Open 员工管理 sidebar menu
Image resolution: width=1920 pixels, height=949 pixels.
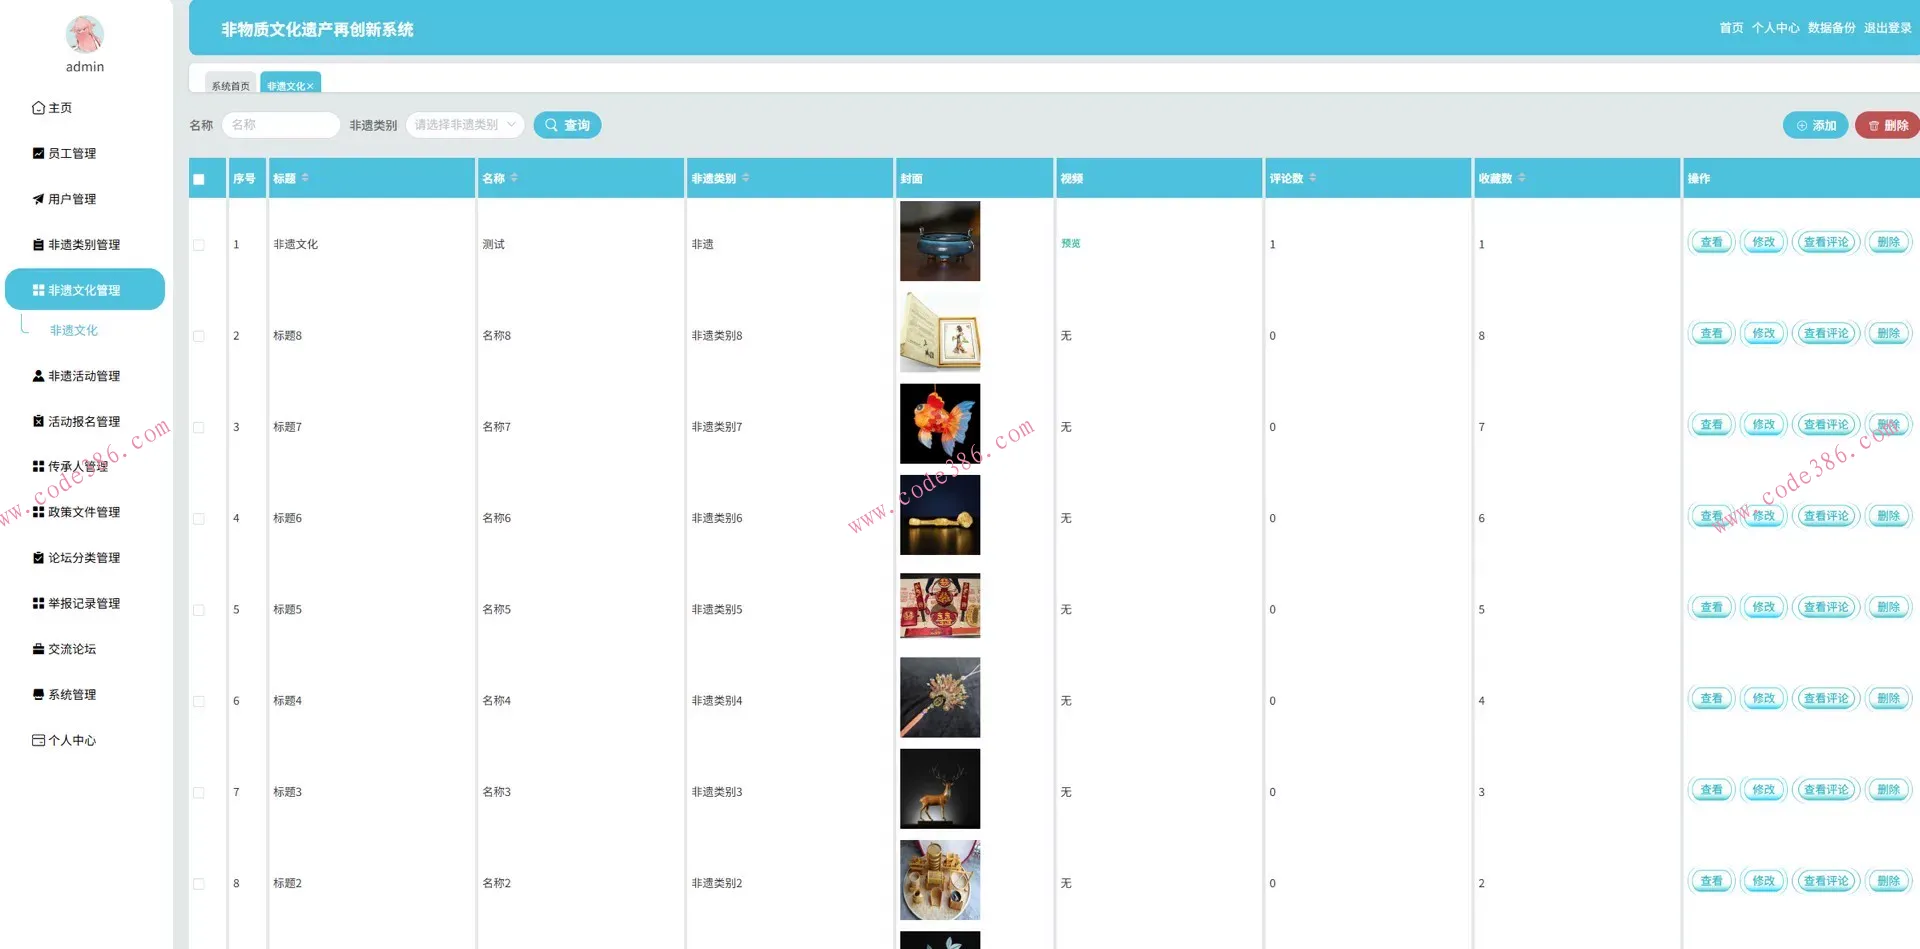point(64,153)
